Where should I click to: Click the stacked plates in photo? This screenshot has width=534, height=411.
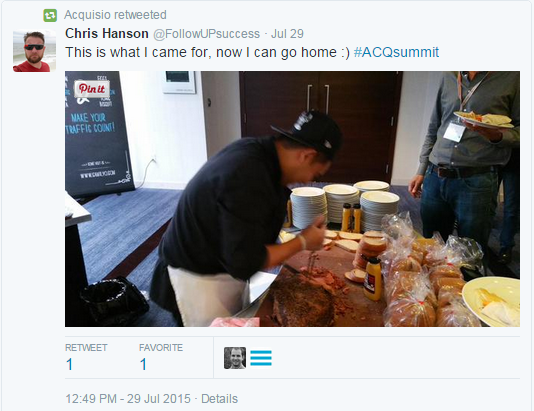(344, 206)
